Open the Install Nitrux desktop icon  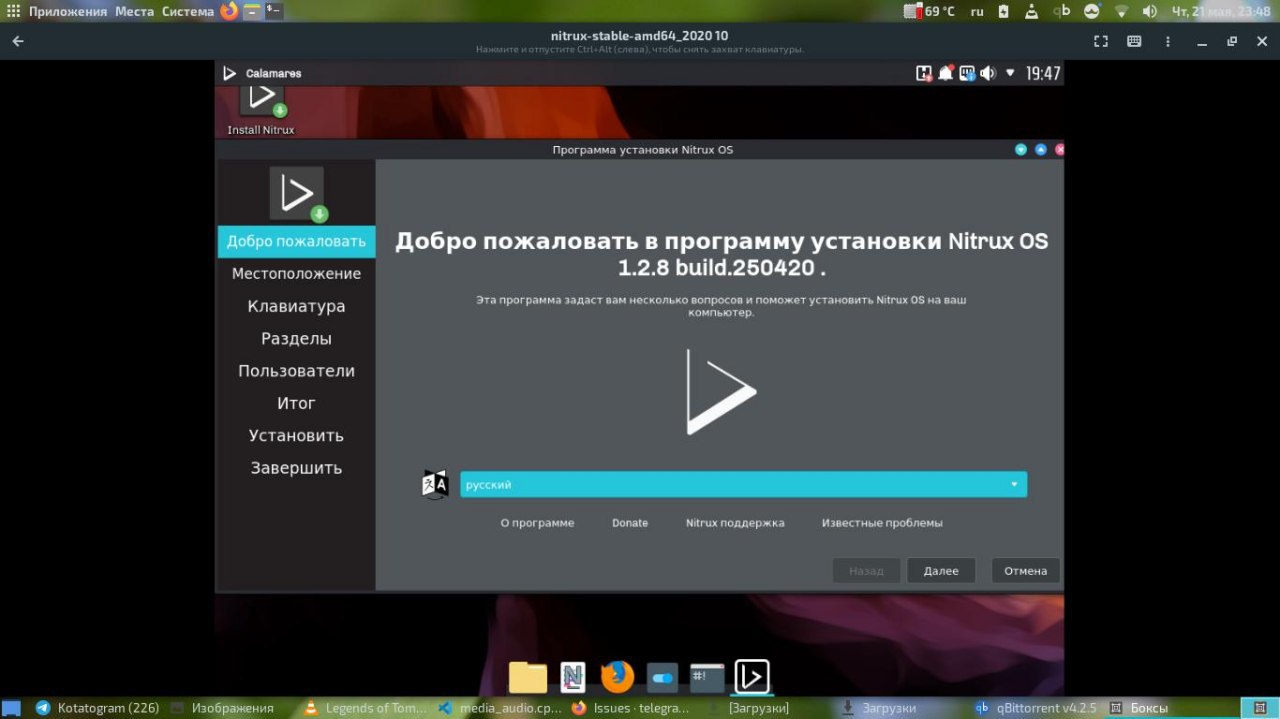pyautogui.click(x=261, y=110)
